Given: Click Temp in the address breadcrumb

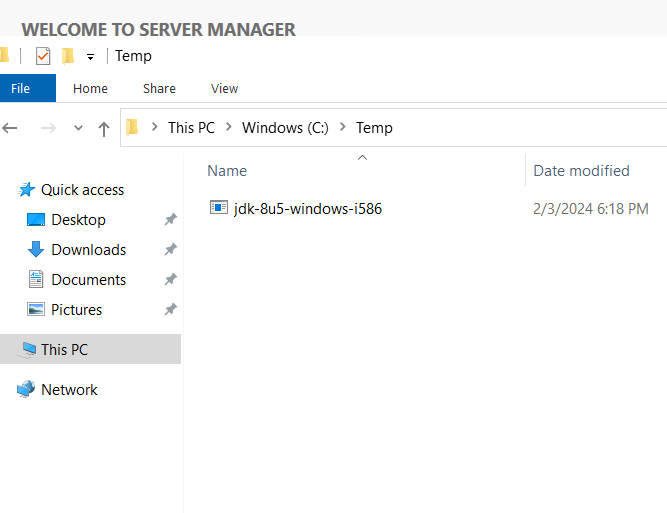Looking at the screenshot, I should [x=374, y=128].
